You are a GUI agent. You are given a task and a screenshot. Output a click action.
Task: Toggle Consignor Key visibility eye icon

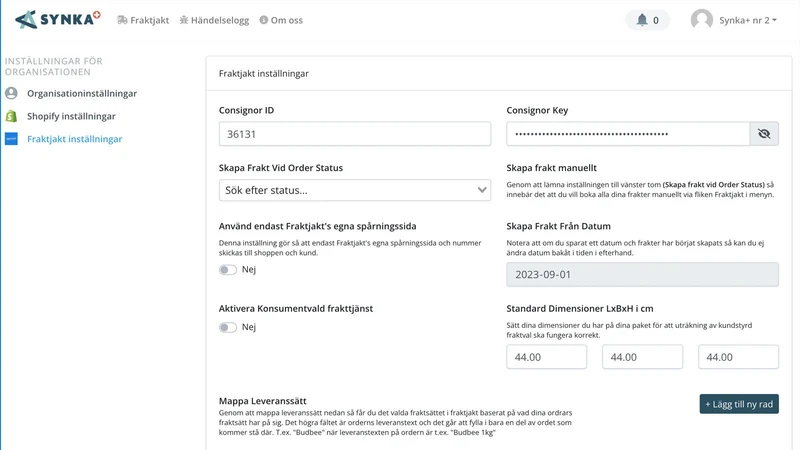pyautogui.click(x=764, y=134)
